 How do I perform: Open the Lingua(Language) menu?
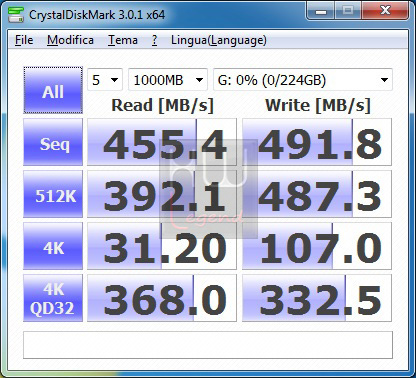[x=219, y=40]
